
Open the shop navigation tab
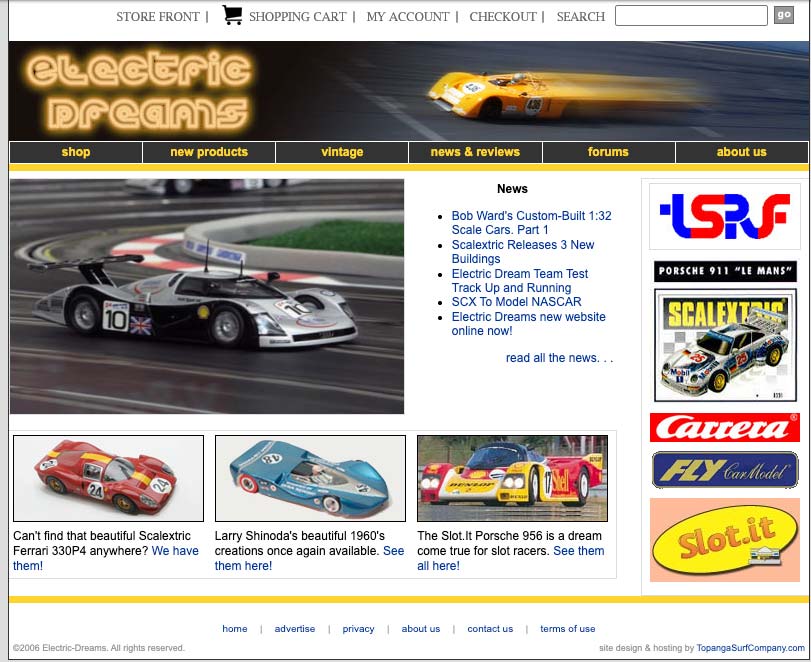76,152
